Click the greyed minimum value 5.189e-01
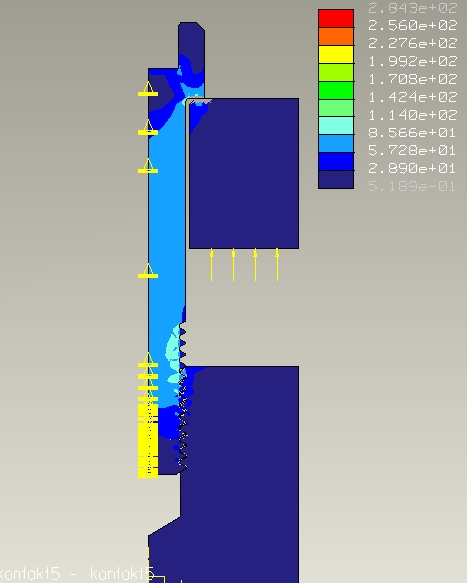 (x=412, y=186)
